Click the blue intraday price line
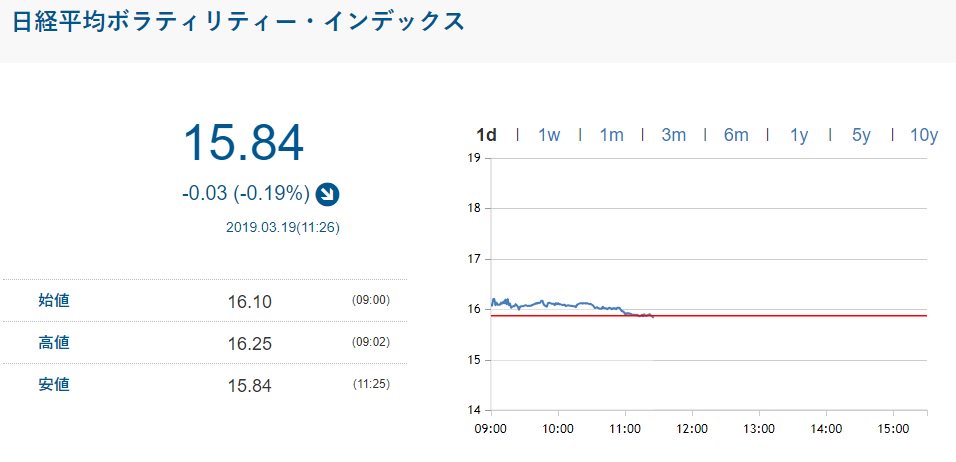Screen dimensions: 956x462 560,303
